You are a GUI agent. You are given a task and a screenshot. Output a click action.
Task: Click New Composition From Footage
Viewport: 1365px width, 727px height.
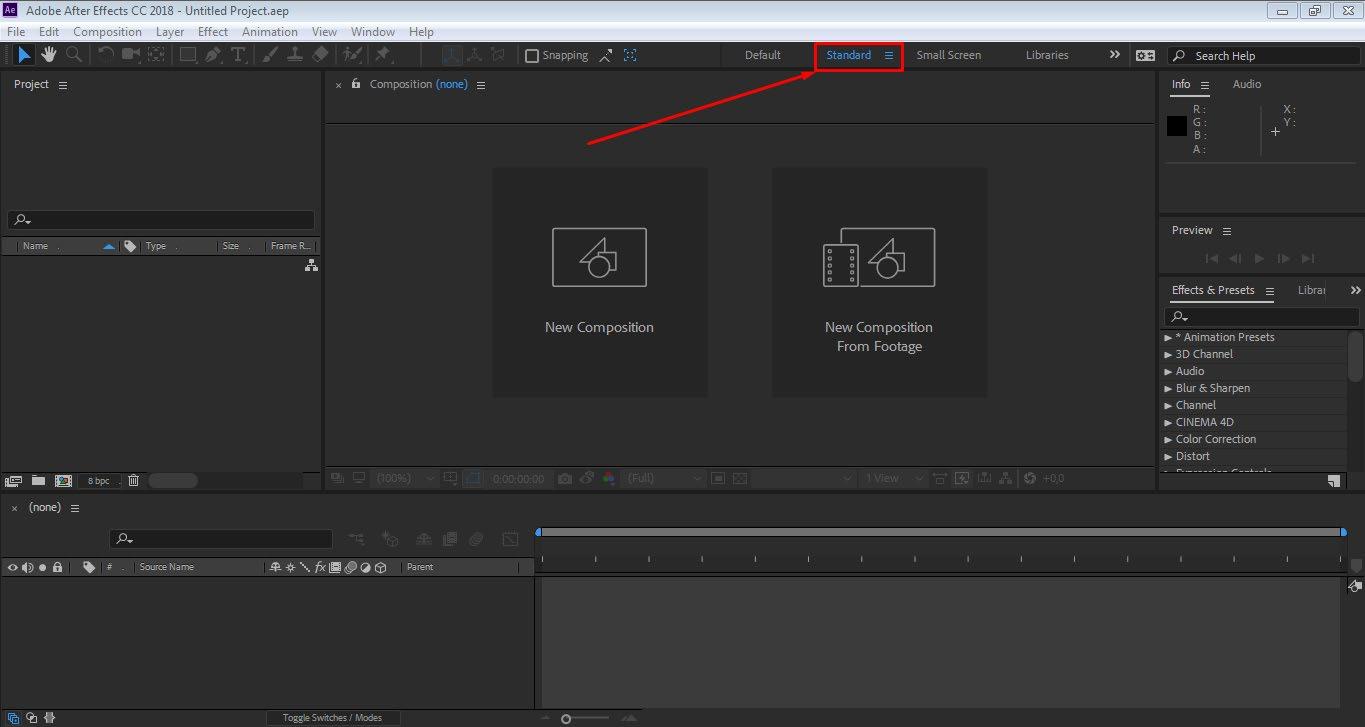(x=879, y=282)
